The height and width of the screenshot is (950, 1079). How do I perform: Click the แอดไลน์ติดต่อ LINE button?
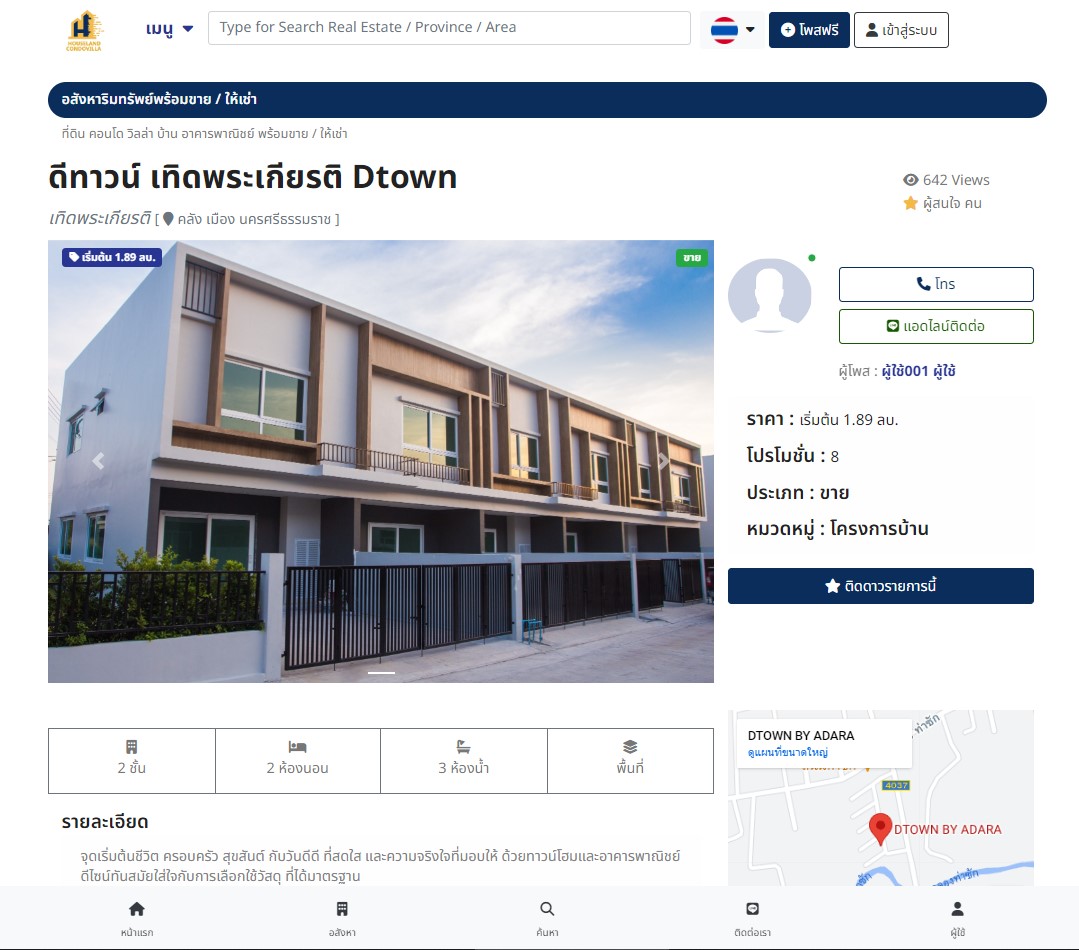pyautogui.click(x=935, y=326)
